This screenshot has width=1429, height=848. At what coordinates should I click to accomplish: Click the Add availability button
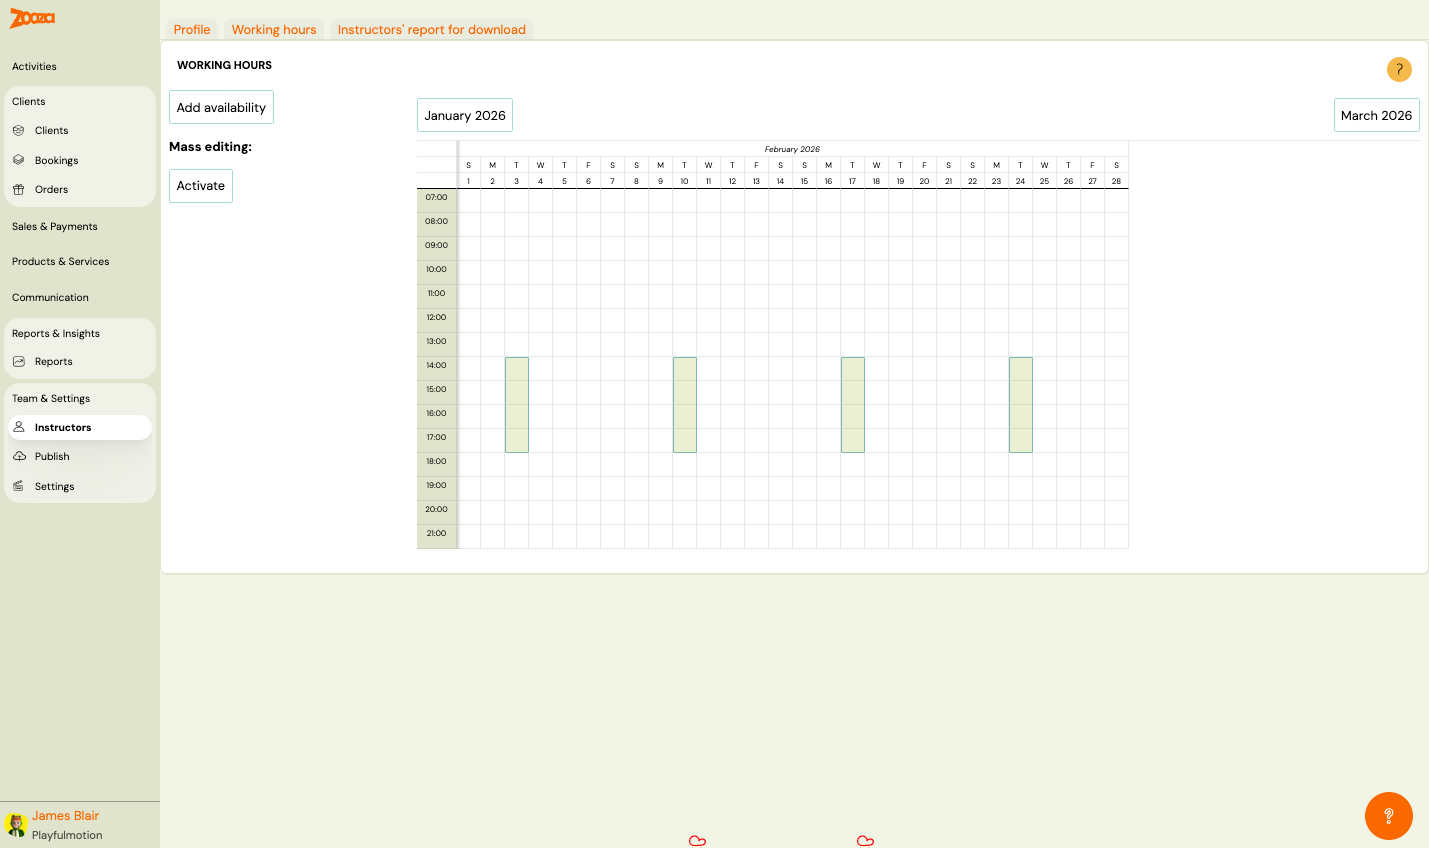coord(221,108)
